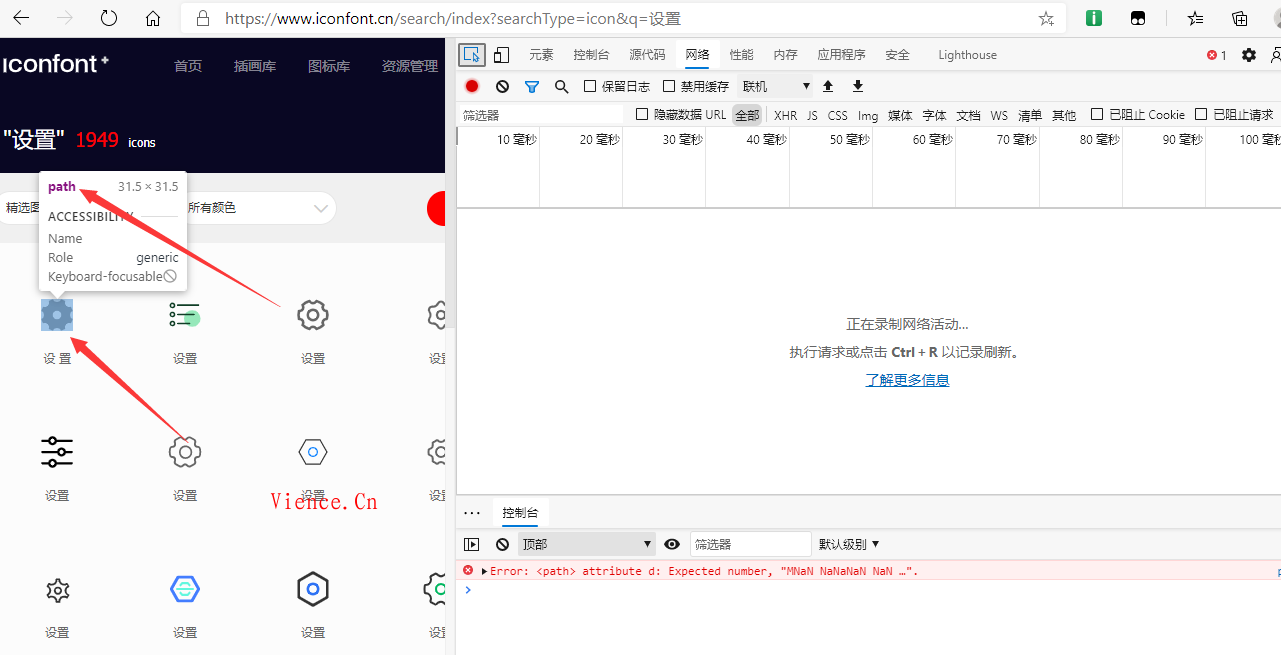Export HAR file using the download arrow icon

(857, 86)
